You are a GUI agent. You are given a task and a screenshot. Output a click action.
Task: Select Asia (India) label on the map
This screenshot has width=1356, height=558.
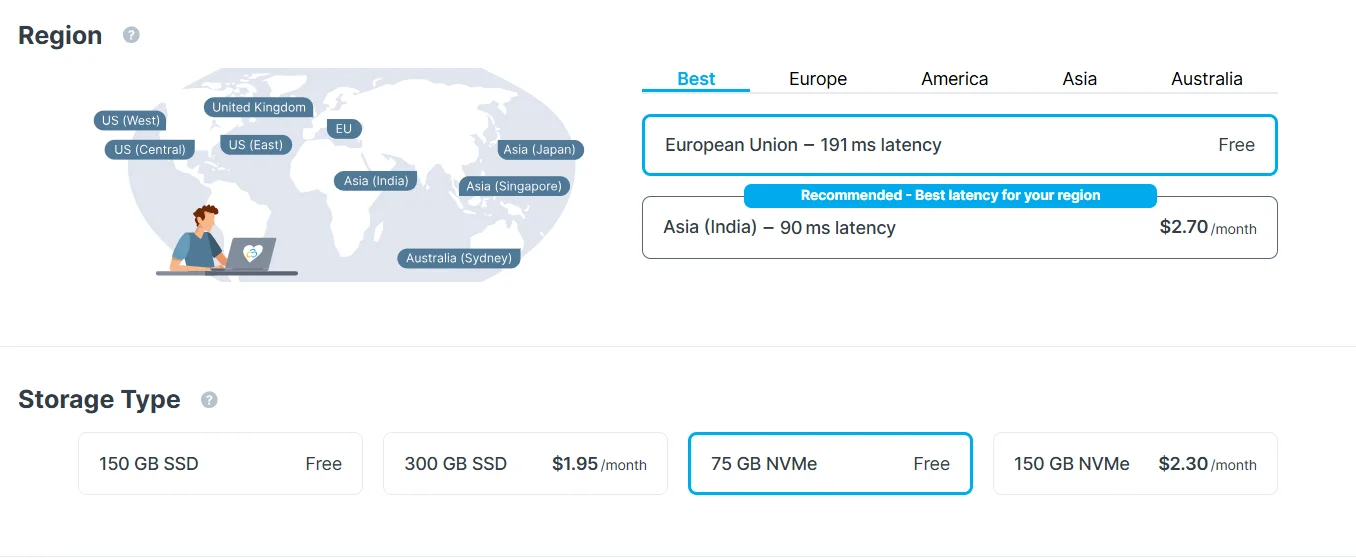pos(375,181)
